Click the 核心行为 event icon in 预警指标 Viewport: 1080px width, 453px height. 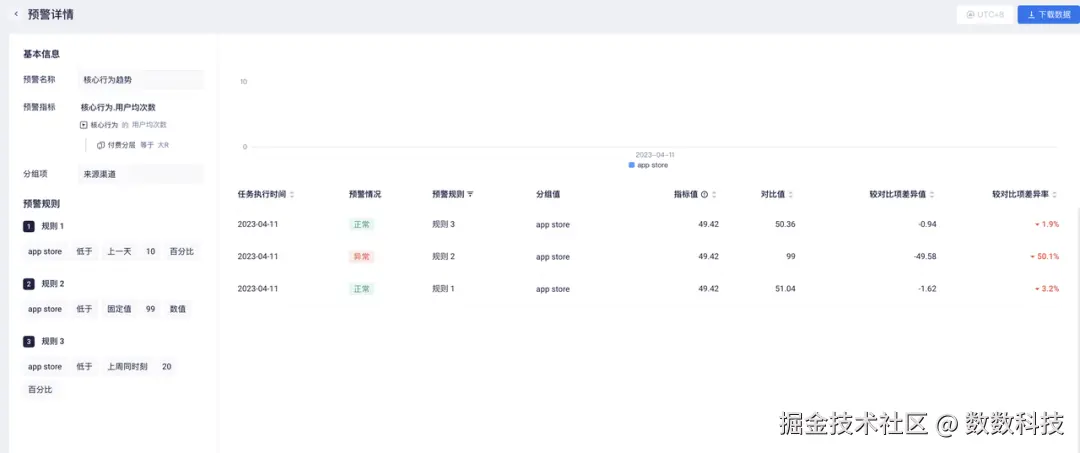pos(84,125)
